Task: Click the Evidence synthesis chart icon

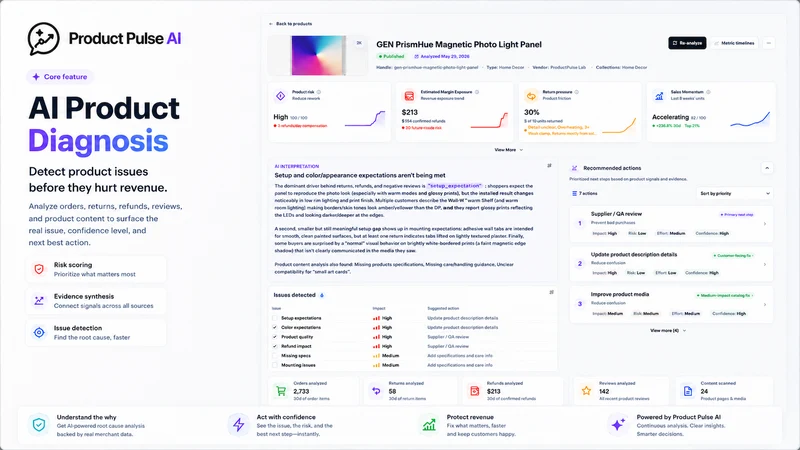Action: click(x=39, y=301)
